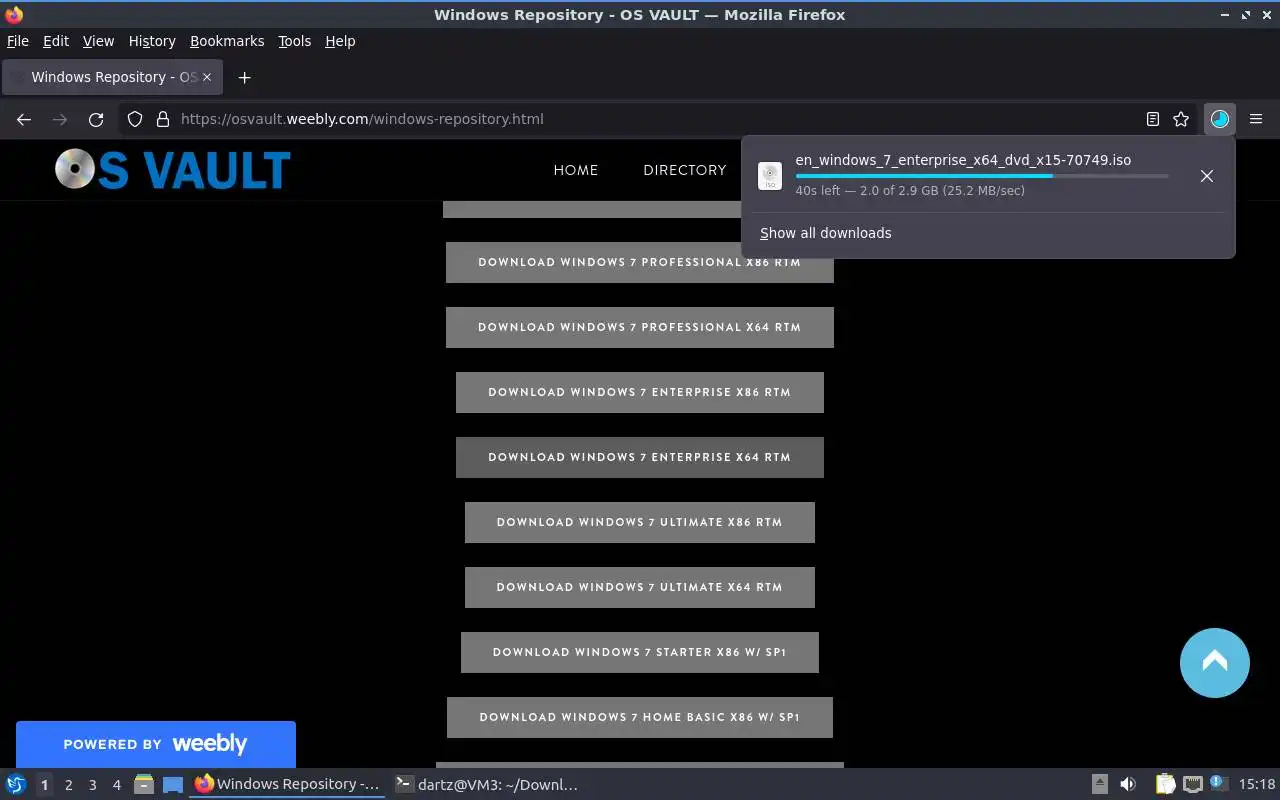This screenshot has width=1280, height=800.
Task: Download Windows 7 Enterprise X86 RTM
Action: click(x=640, y=392)
